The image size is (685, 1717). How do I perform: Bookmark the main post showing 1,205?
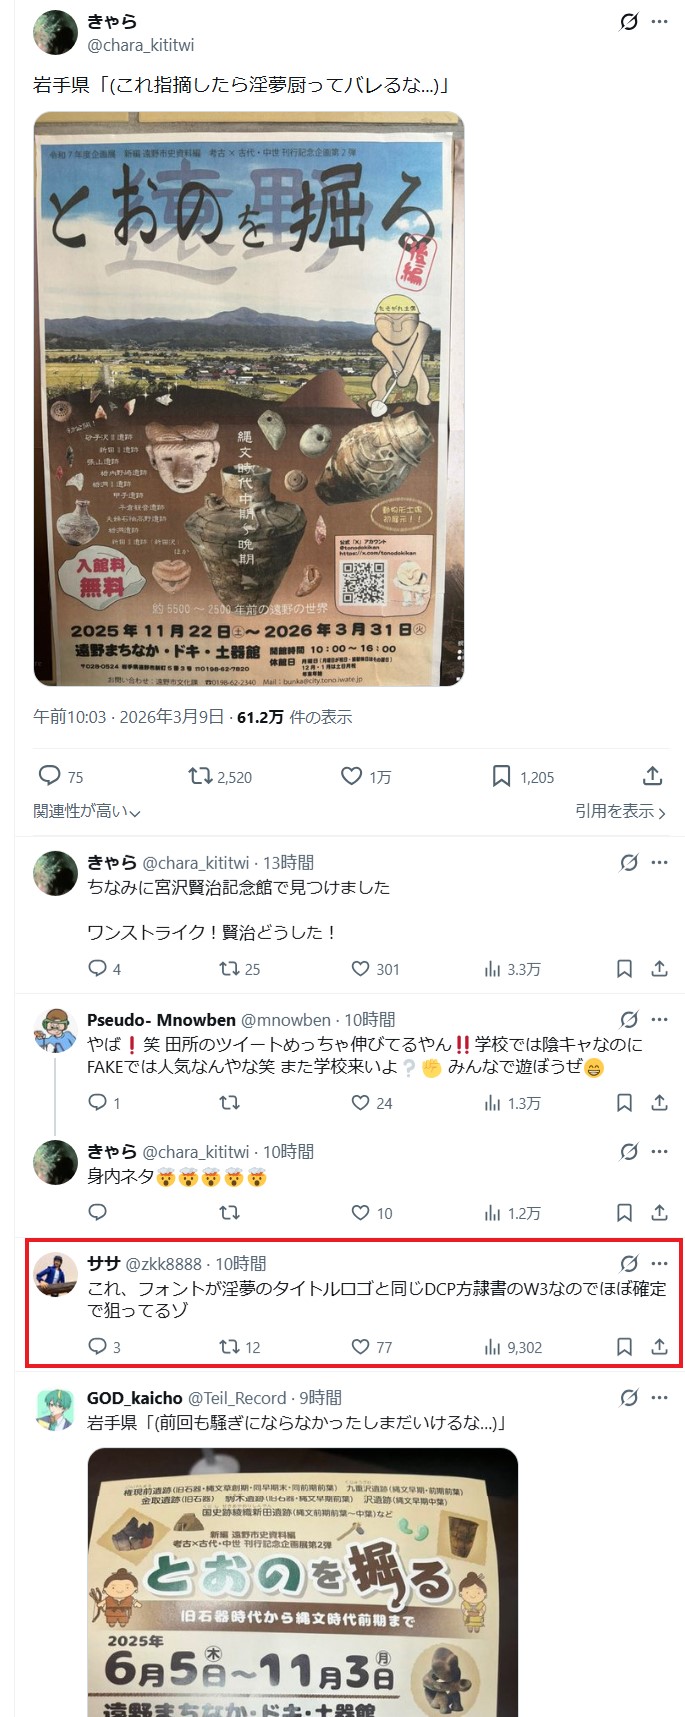[522, 776]
